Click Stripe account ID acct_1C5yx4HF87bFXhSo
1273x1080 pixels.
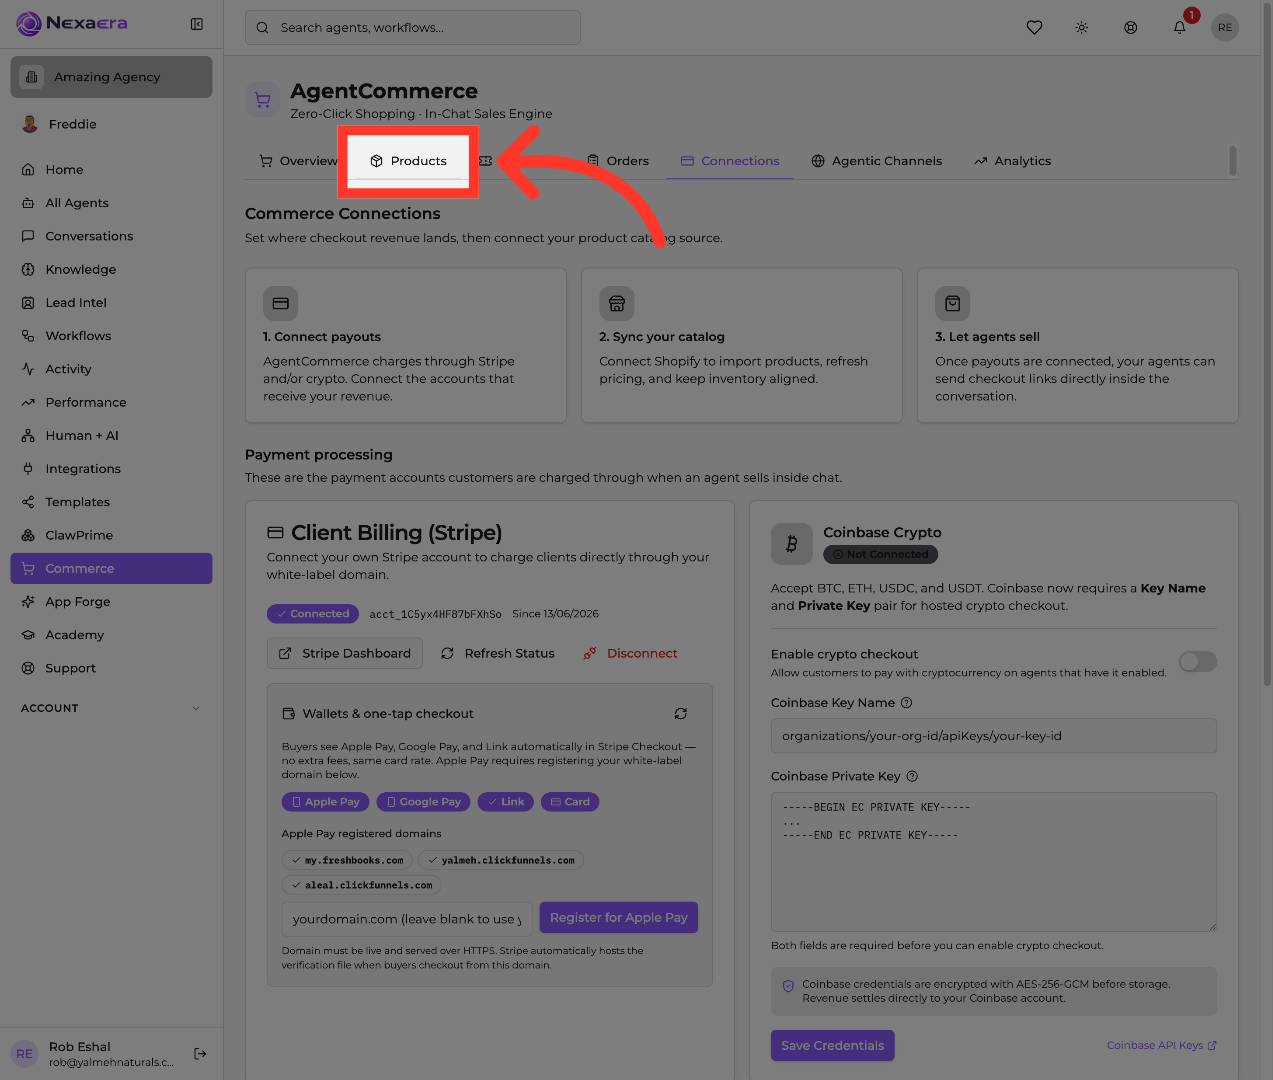tap(436, 614)
